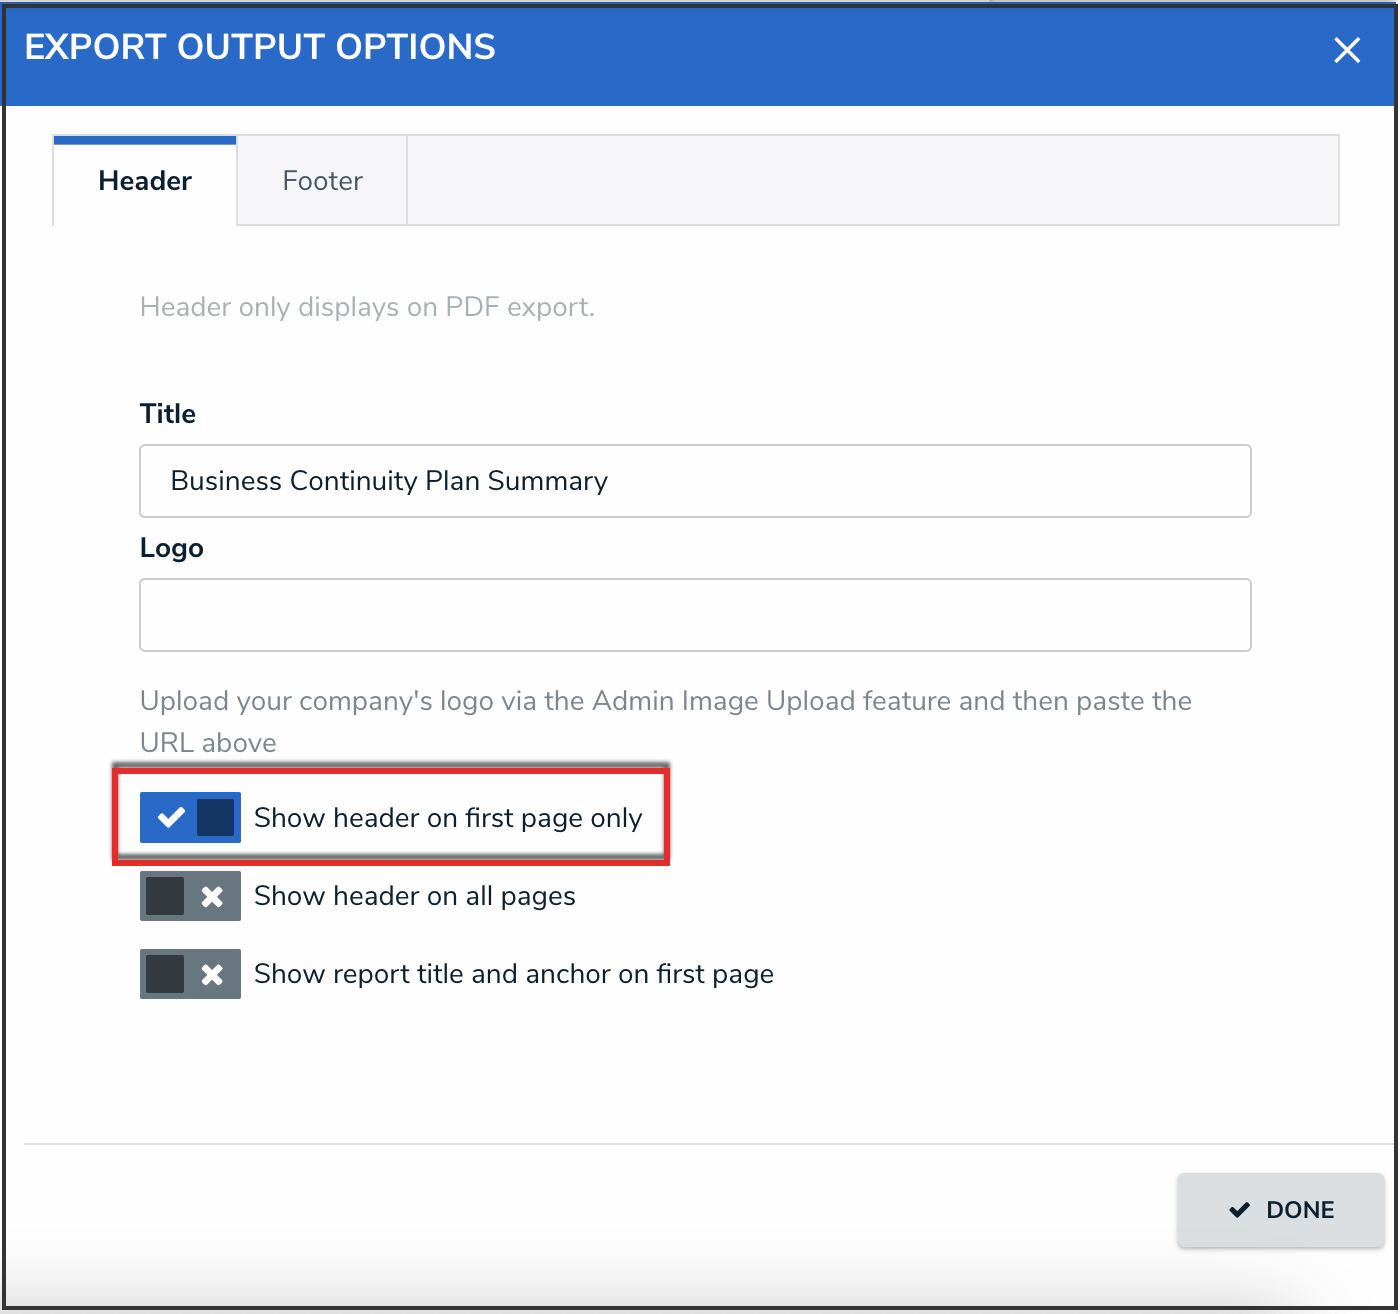Click the Title field label
1400x1314 pixels.
click(x=168, y=414)
